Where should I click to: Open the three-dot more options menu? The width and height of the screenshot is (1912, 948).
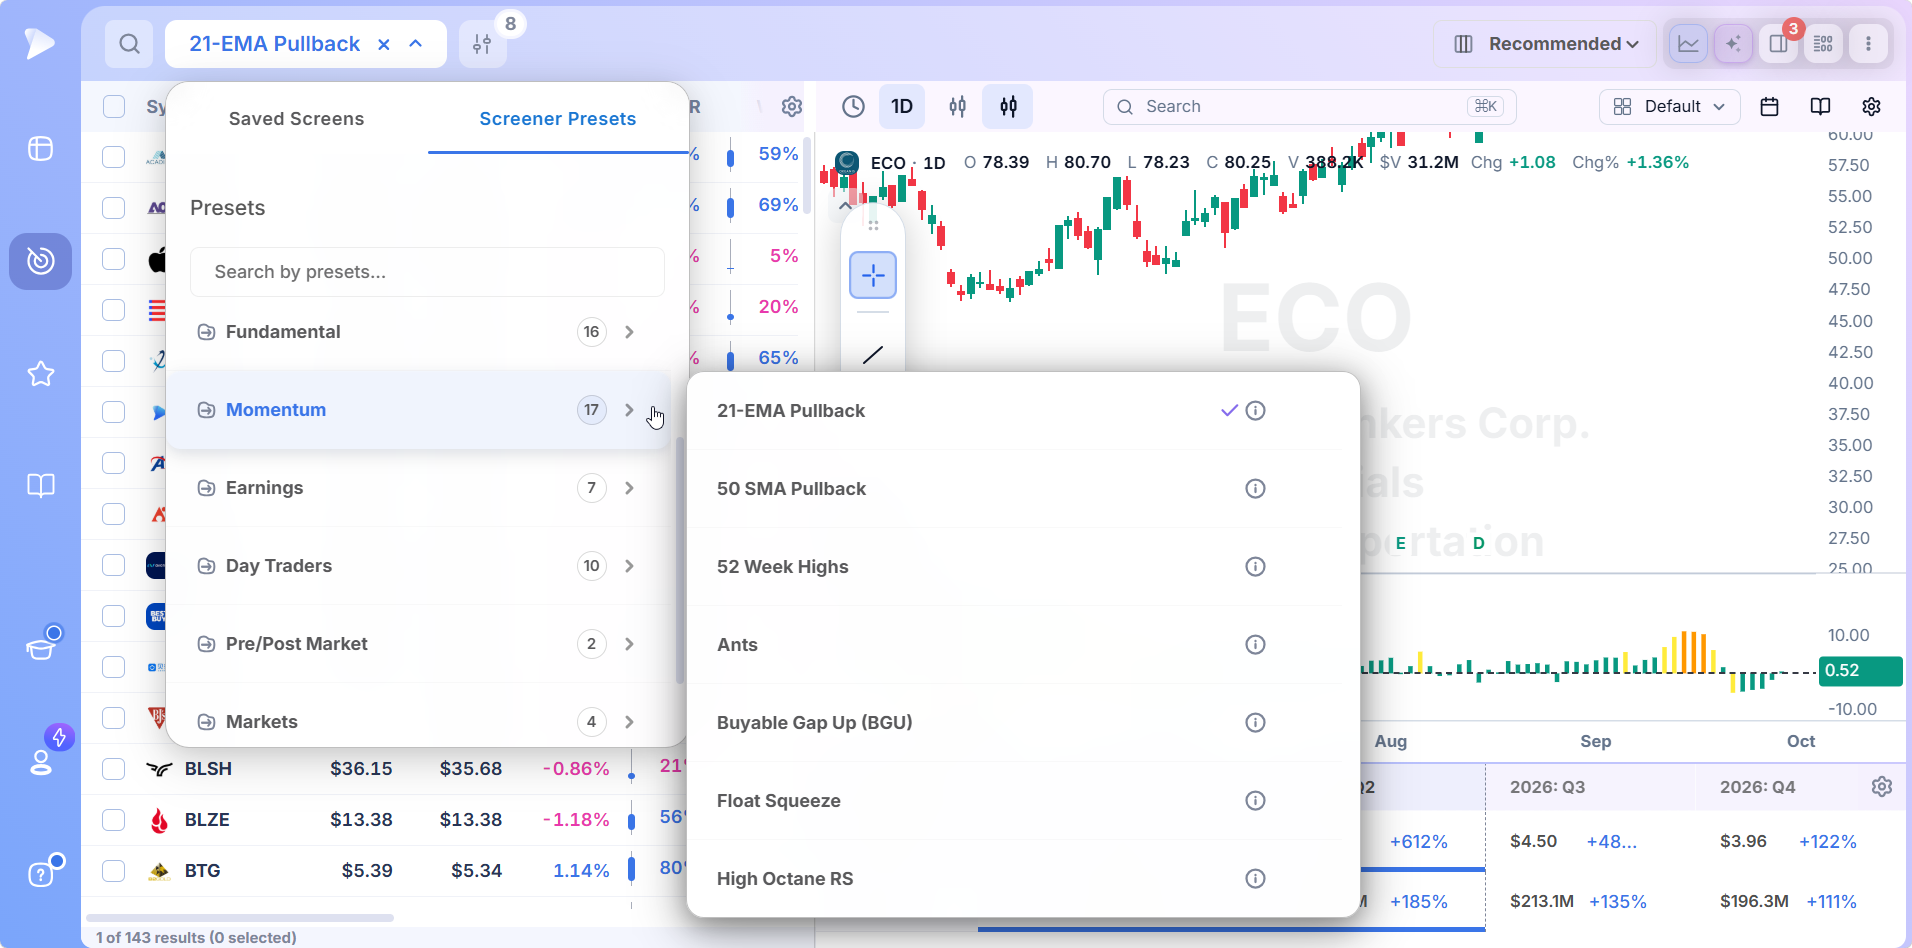tap(1868, 44)
